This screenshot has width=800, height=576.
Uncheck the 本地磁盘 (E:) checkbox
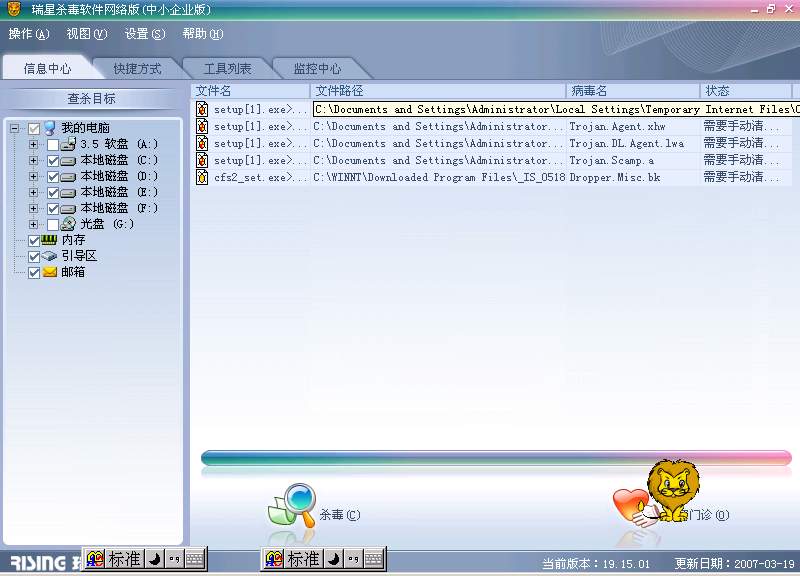click(x=53, y=193)
